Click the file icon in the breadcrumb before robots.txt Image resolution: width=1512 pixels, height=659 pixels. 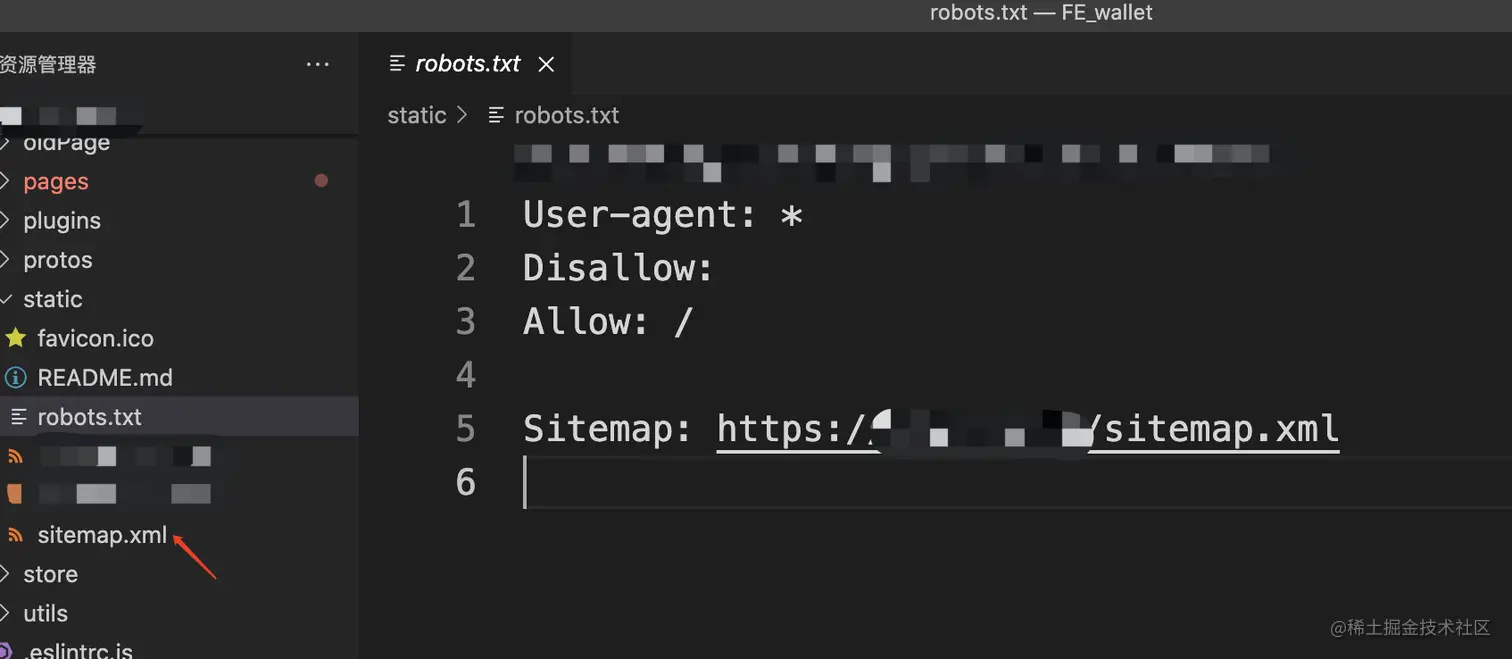(x=496, y=115)
